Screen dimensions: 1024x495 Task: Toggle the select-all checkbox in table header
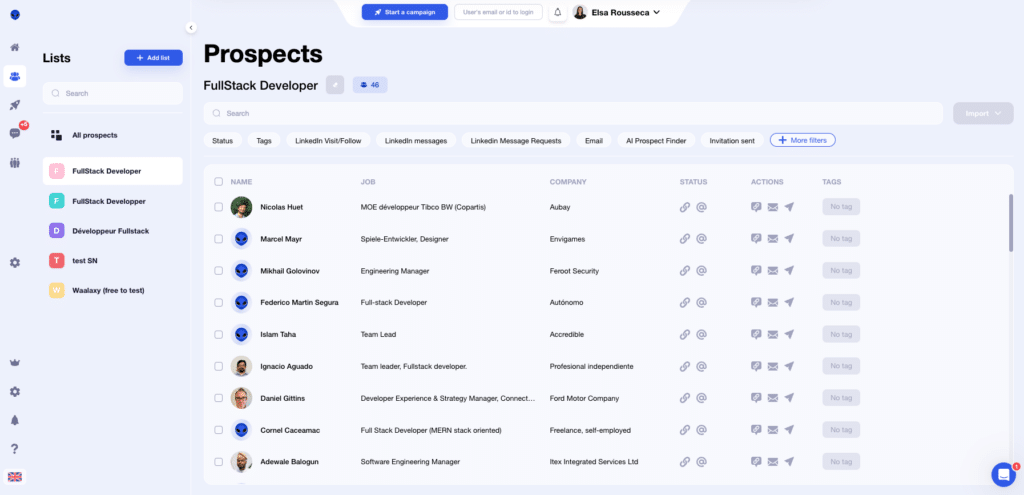(218, 182)
